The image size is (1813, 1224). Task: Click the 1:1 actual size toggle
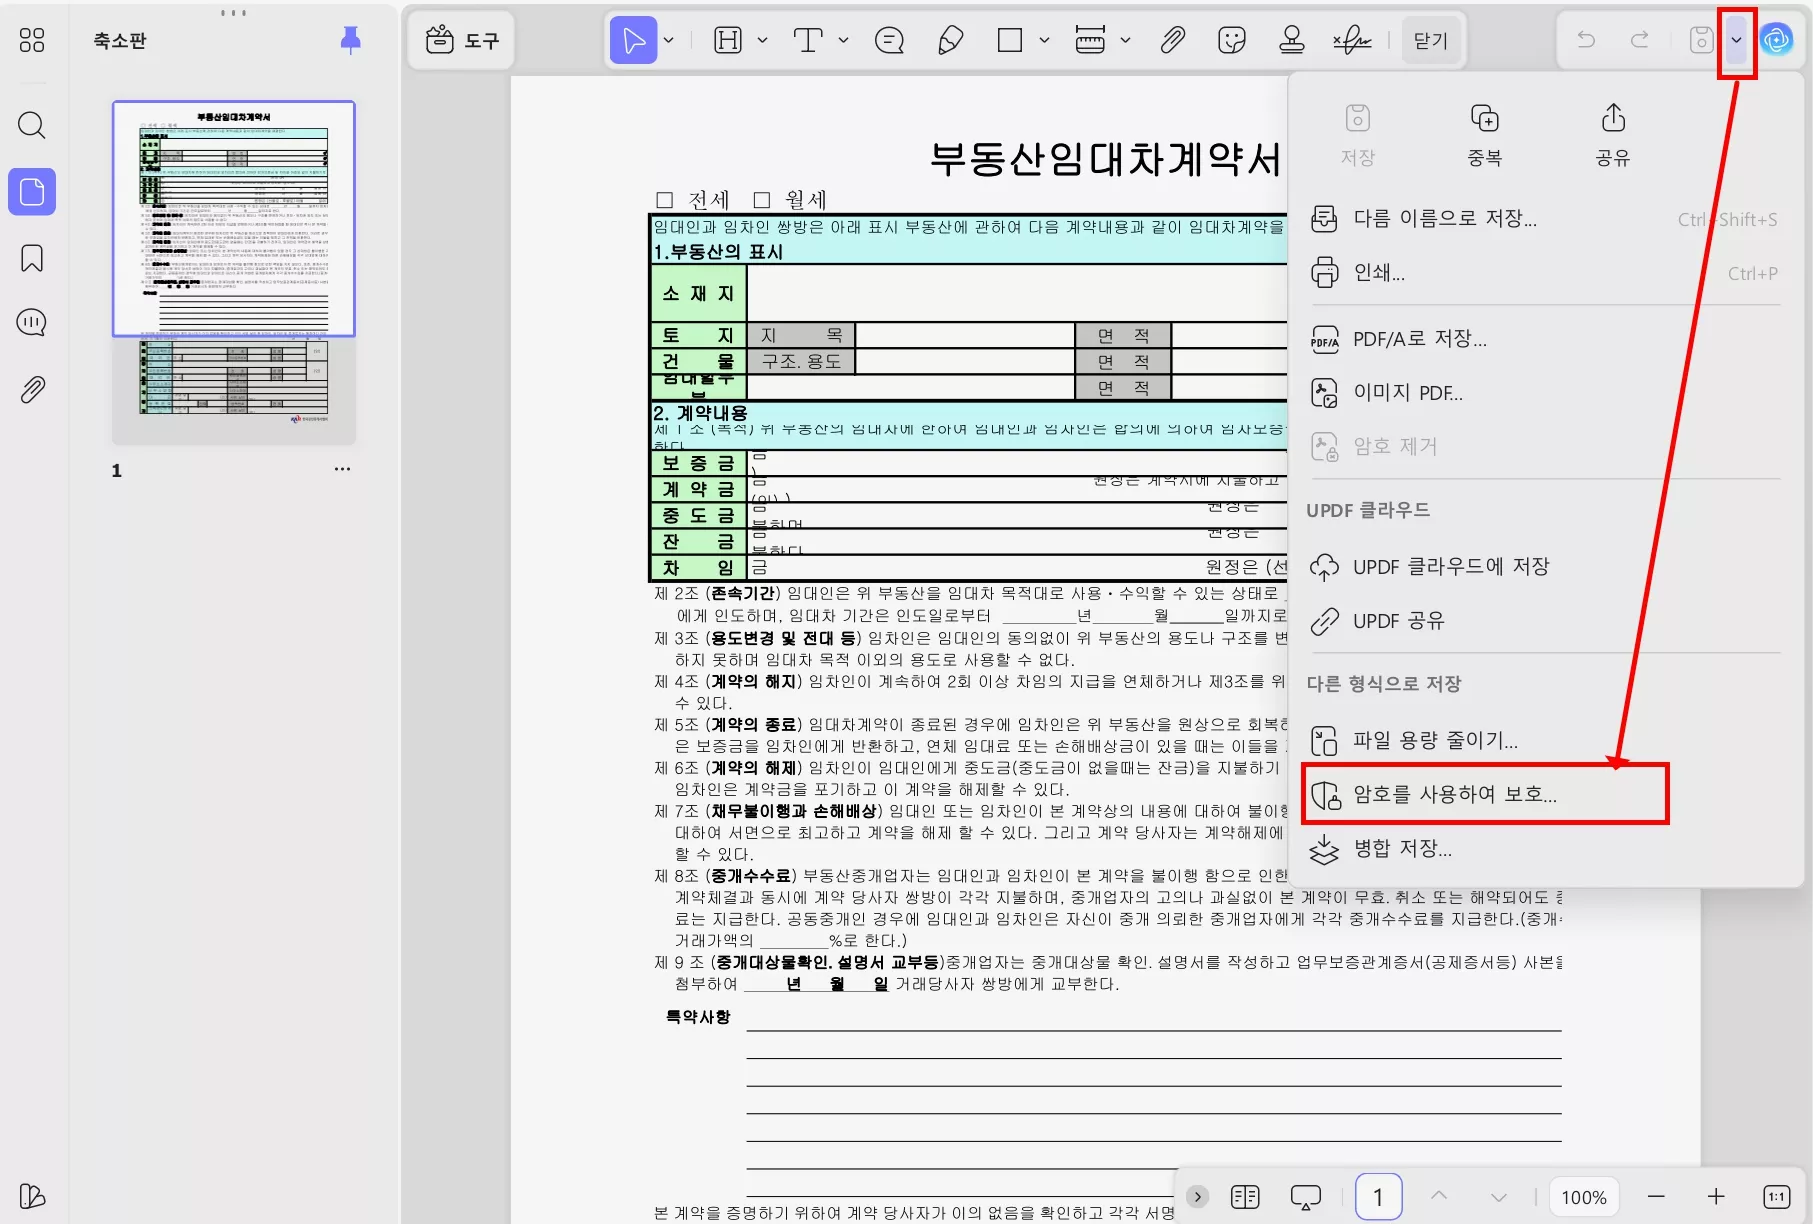(x=1776, y=1196)
